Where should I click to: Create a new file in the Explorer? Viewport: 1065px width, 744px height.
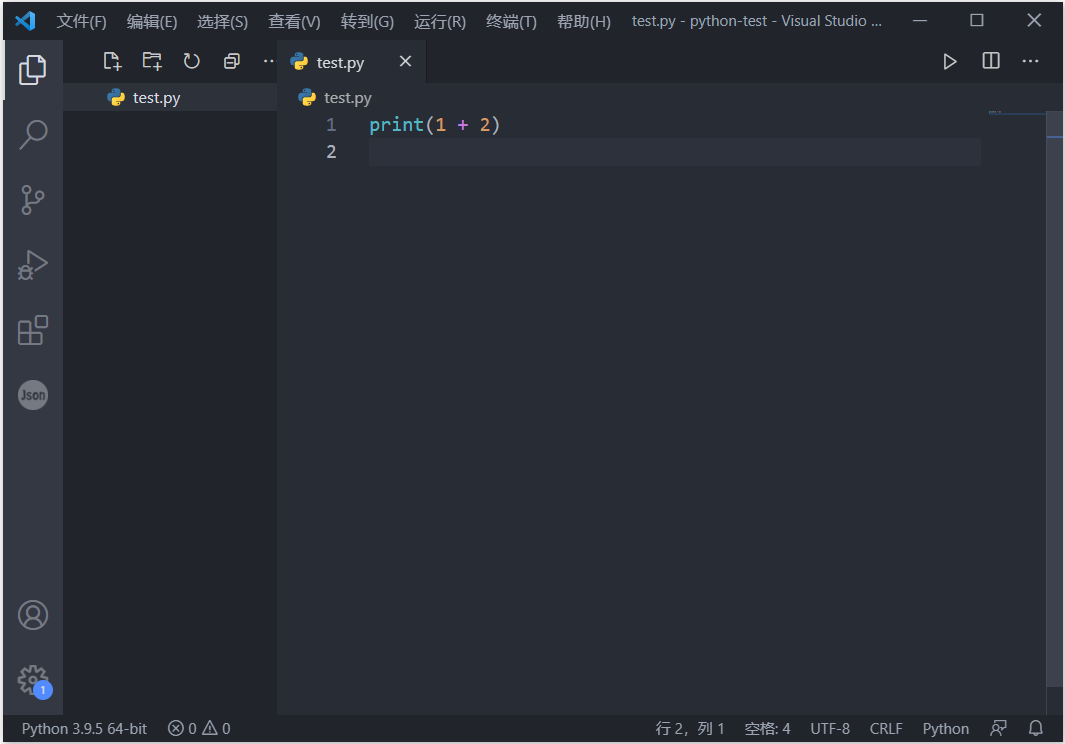pos(112,61)
